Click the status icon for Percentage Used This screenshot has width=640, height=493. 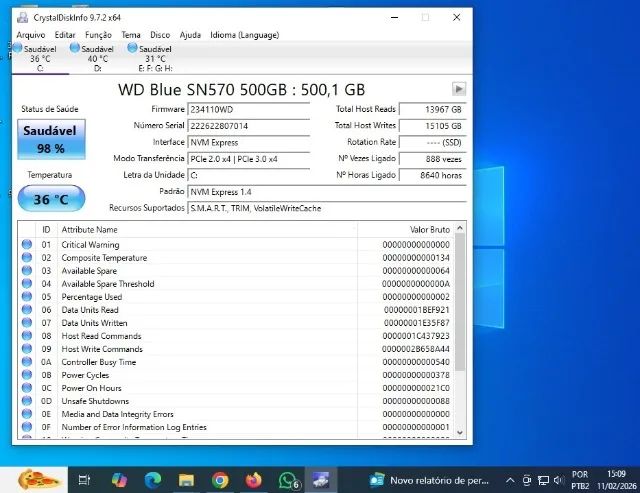point(27,297)
